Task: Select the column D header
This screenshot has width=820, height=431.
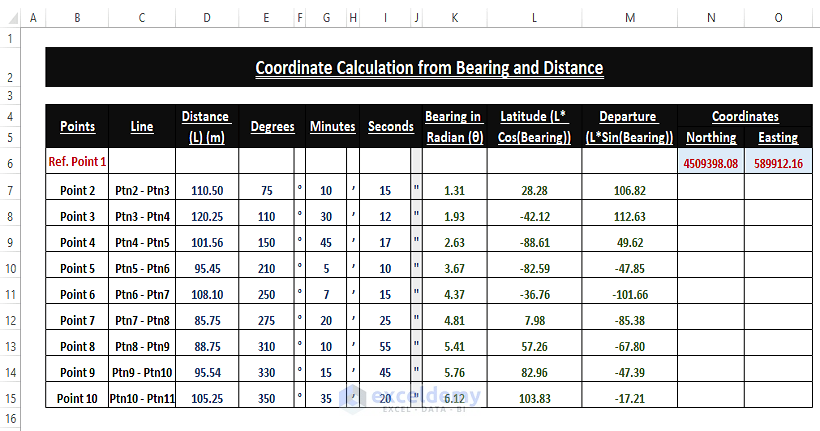Action: click(x=206, y=18)
